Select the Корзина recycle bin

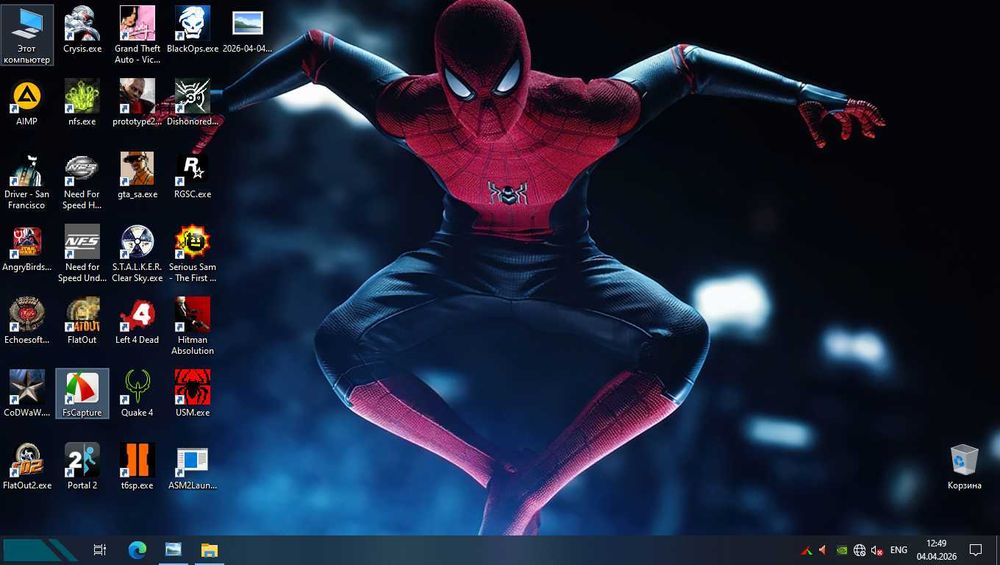tap(964, 466)
